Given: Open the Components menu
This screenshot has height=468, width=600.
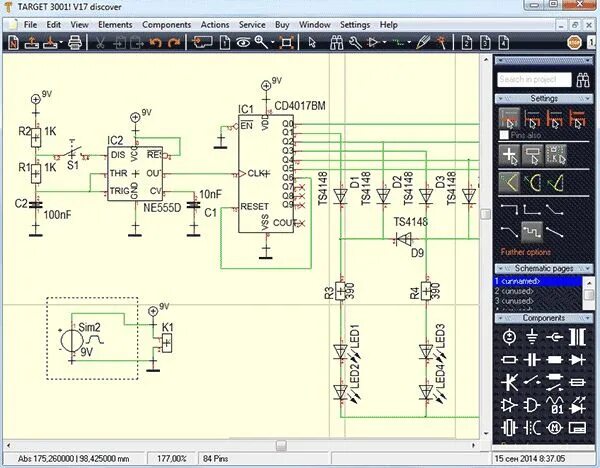Looking at the screenshot, I should [x=166, y=23].
